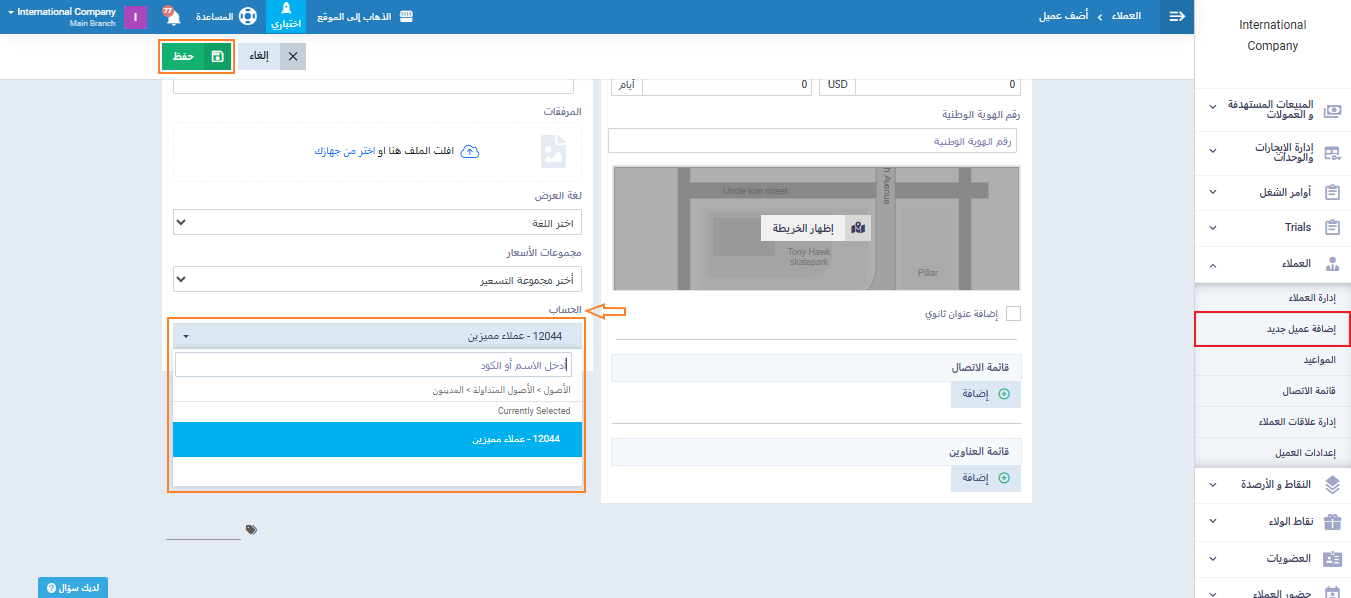Click the green save button
The width and height of the screenshot is (1351, 598).
pyautogui.click(x=197, y=57)
